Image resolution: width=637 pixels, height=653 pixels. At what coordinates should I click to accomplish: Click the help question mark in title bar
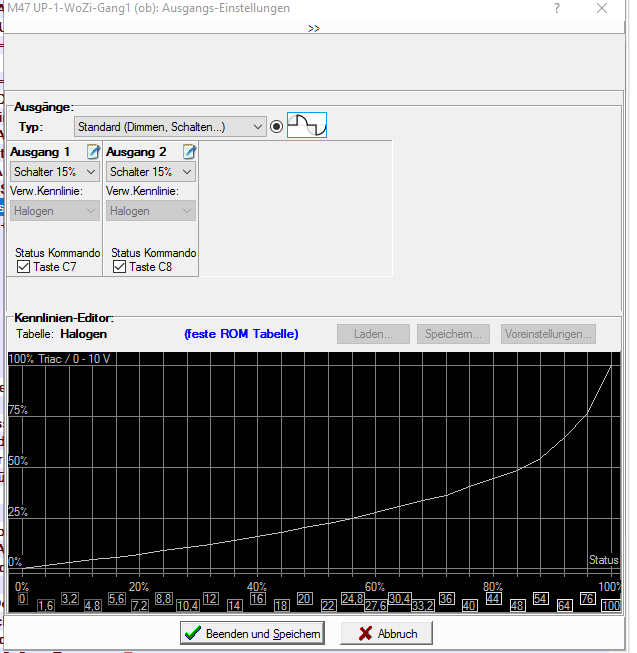557,8
